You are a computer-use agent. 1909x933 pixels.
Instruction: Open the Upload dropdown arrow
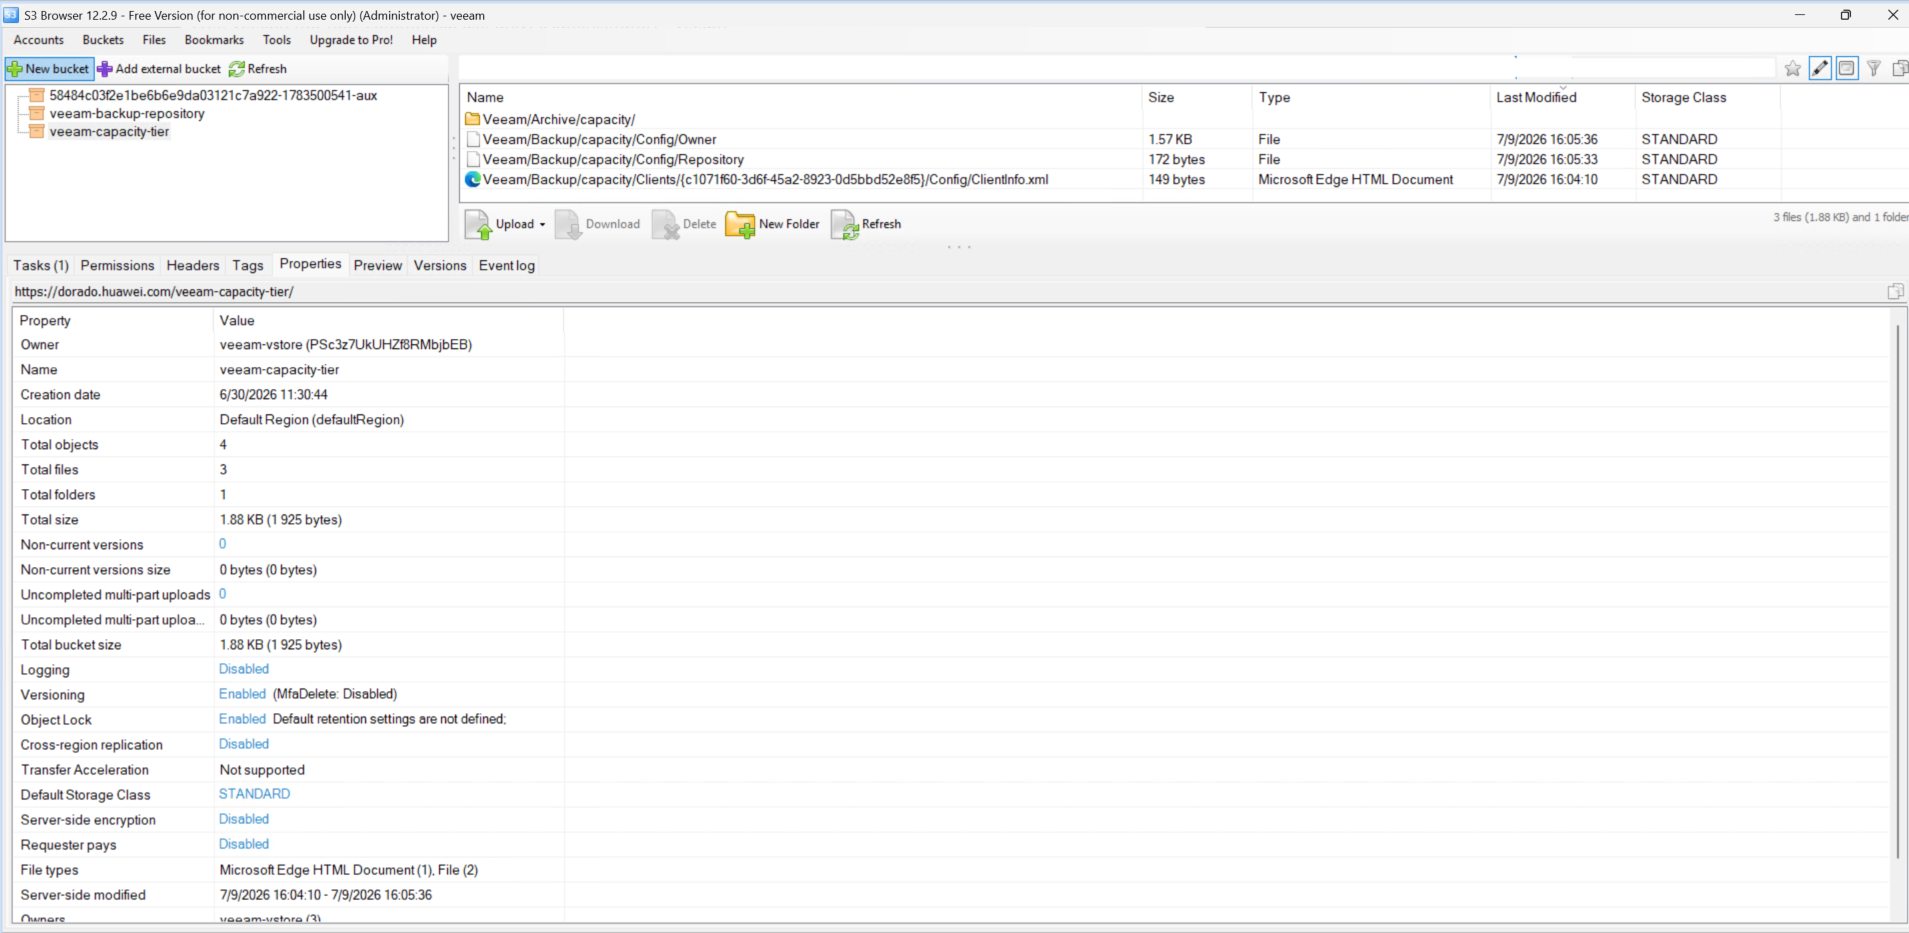tap(542, 224)
